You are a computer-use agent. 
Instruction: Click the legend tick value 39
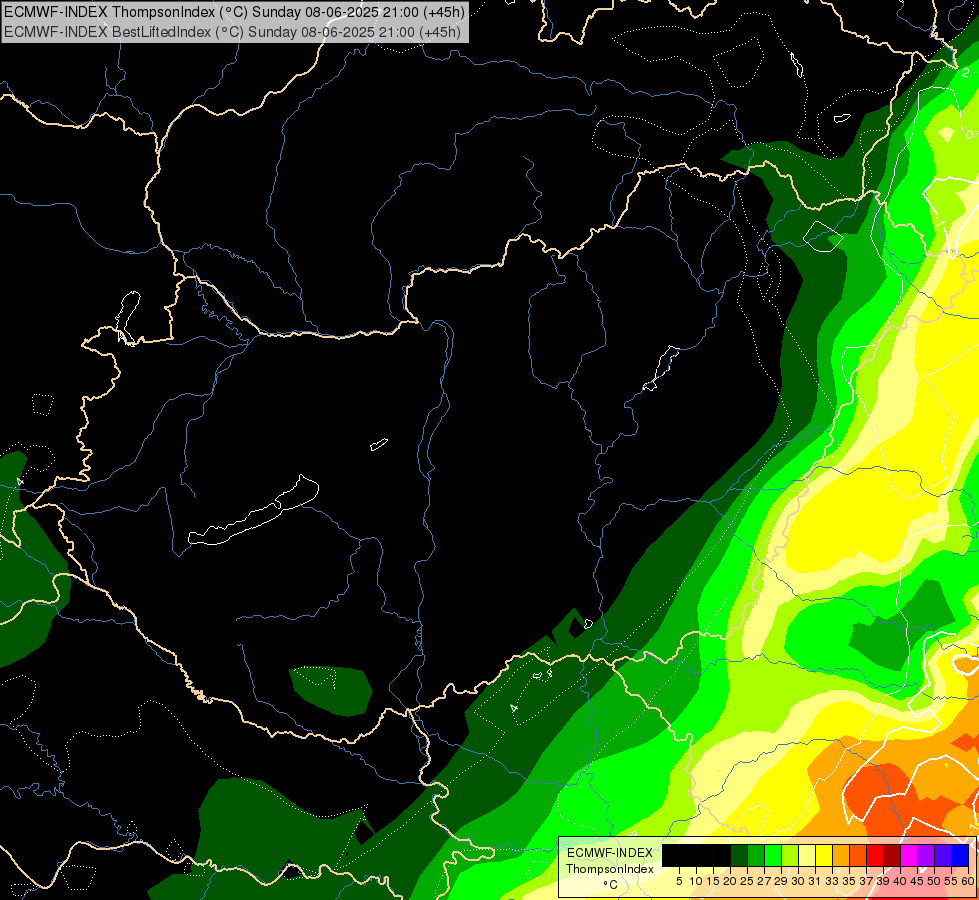[883, 881]
